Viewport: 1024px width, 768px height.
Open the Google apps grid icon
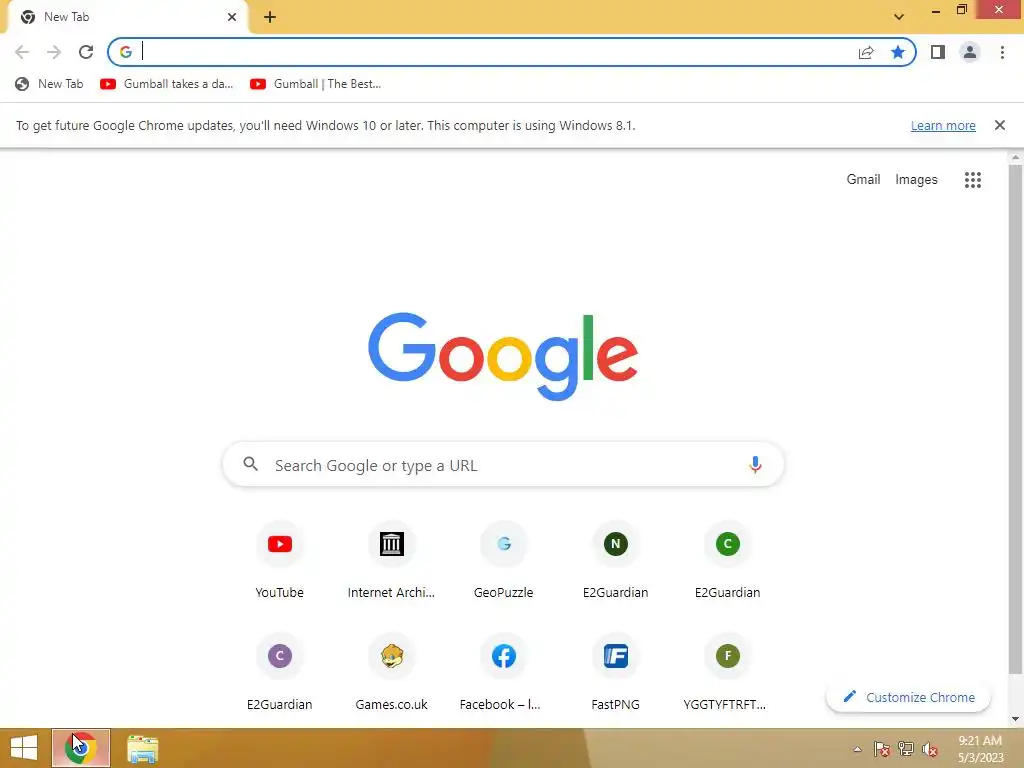972,180
